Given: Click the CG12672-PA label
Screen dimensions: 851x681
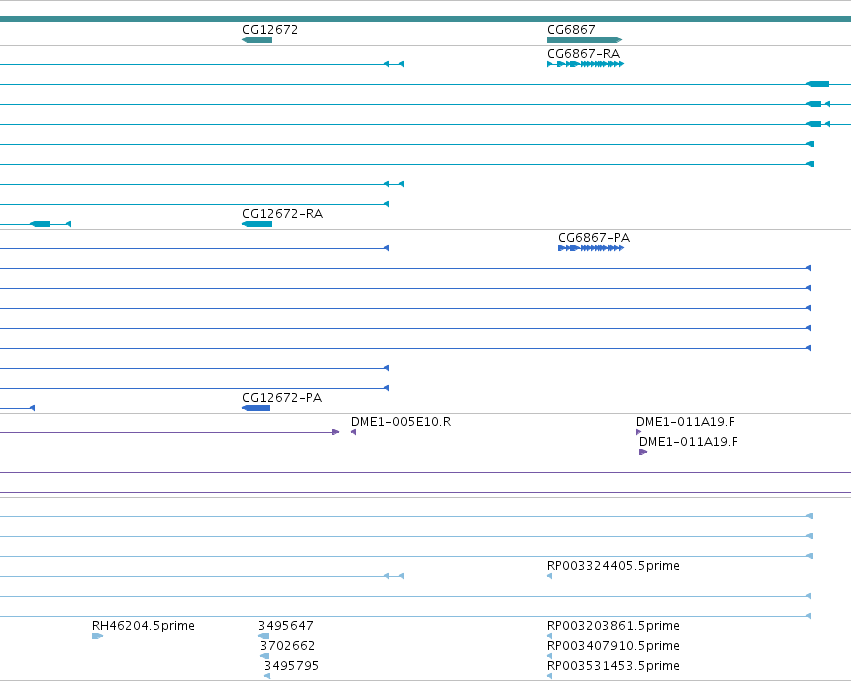Looking at the screenshot, I should 282,398.
